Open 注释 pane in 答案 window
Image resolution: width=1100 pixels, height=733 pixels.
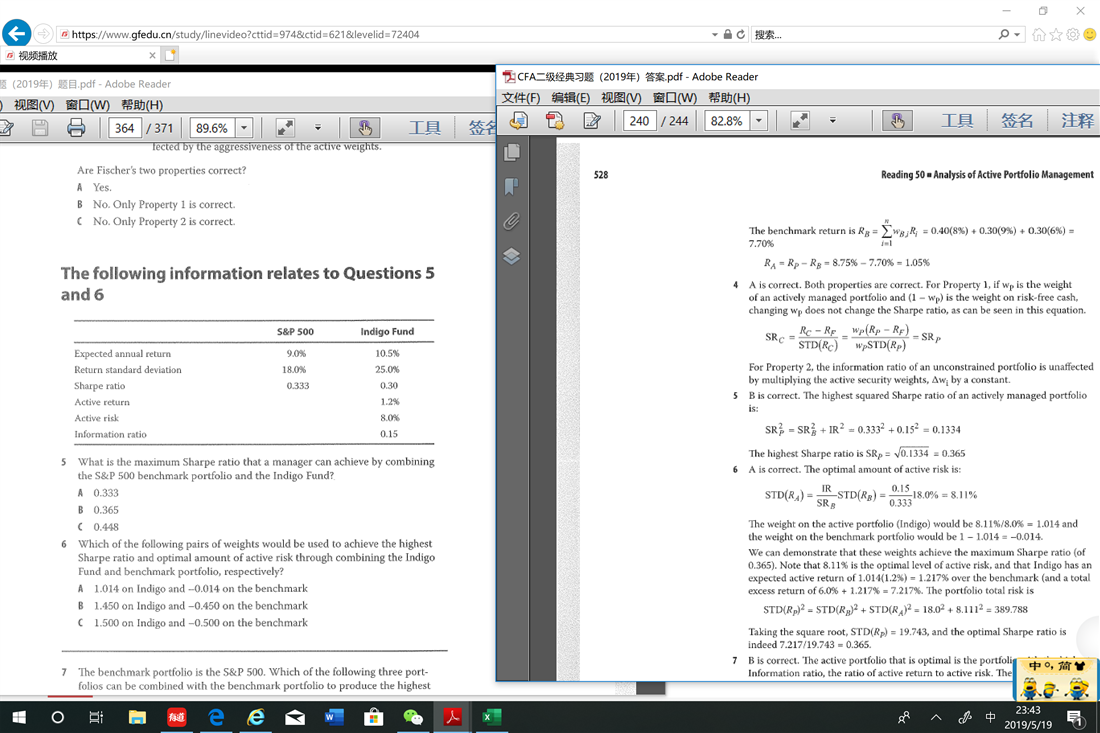pos(1077,121)
